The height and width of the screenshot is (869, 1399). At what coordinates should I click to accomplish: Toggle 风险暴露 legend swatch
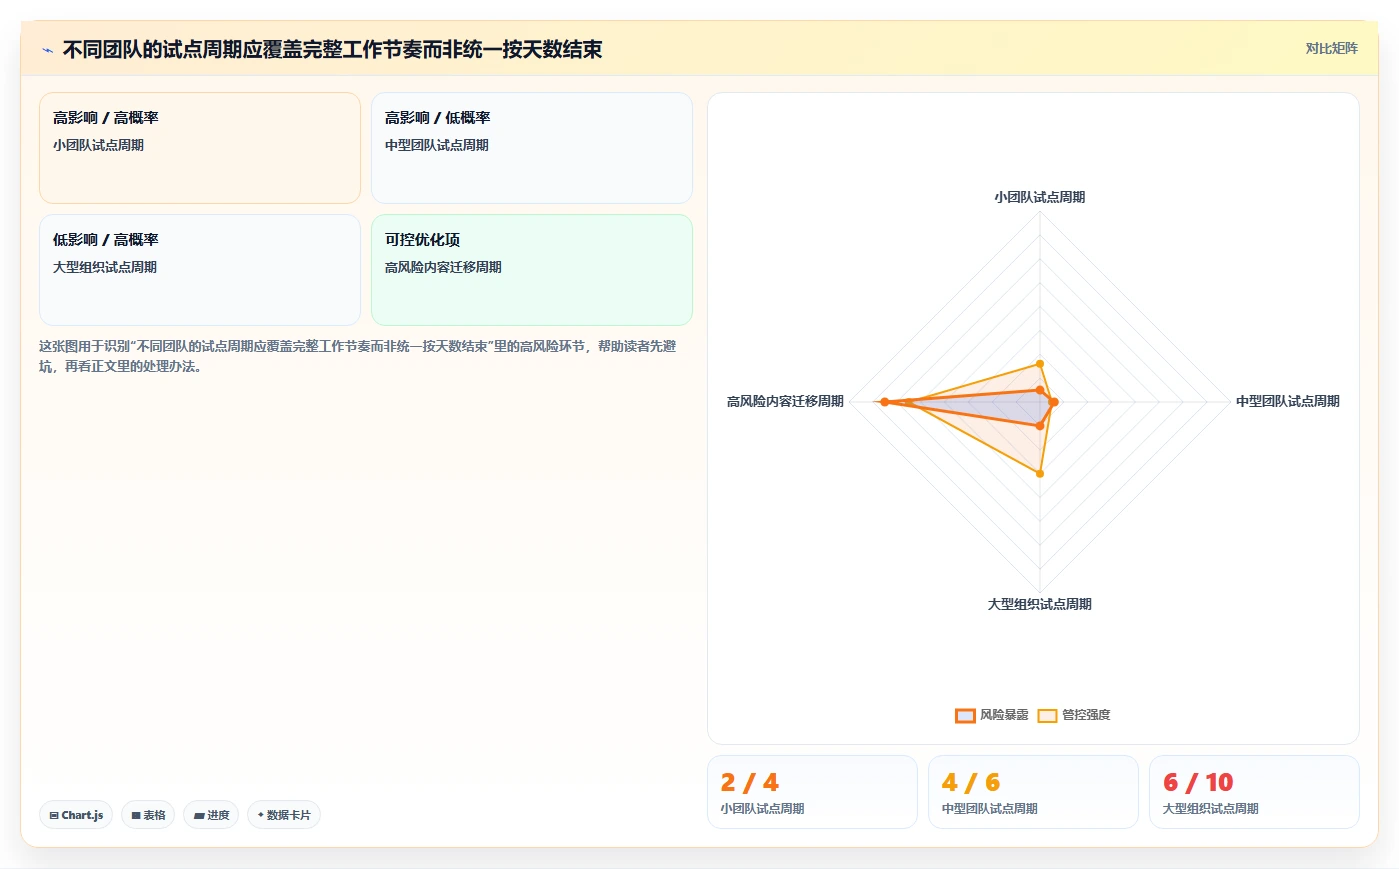pyautogui.click(x=965, y=715)
